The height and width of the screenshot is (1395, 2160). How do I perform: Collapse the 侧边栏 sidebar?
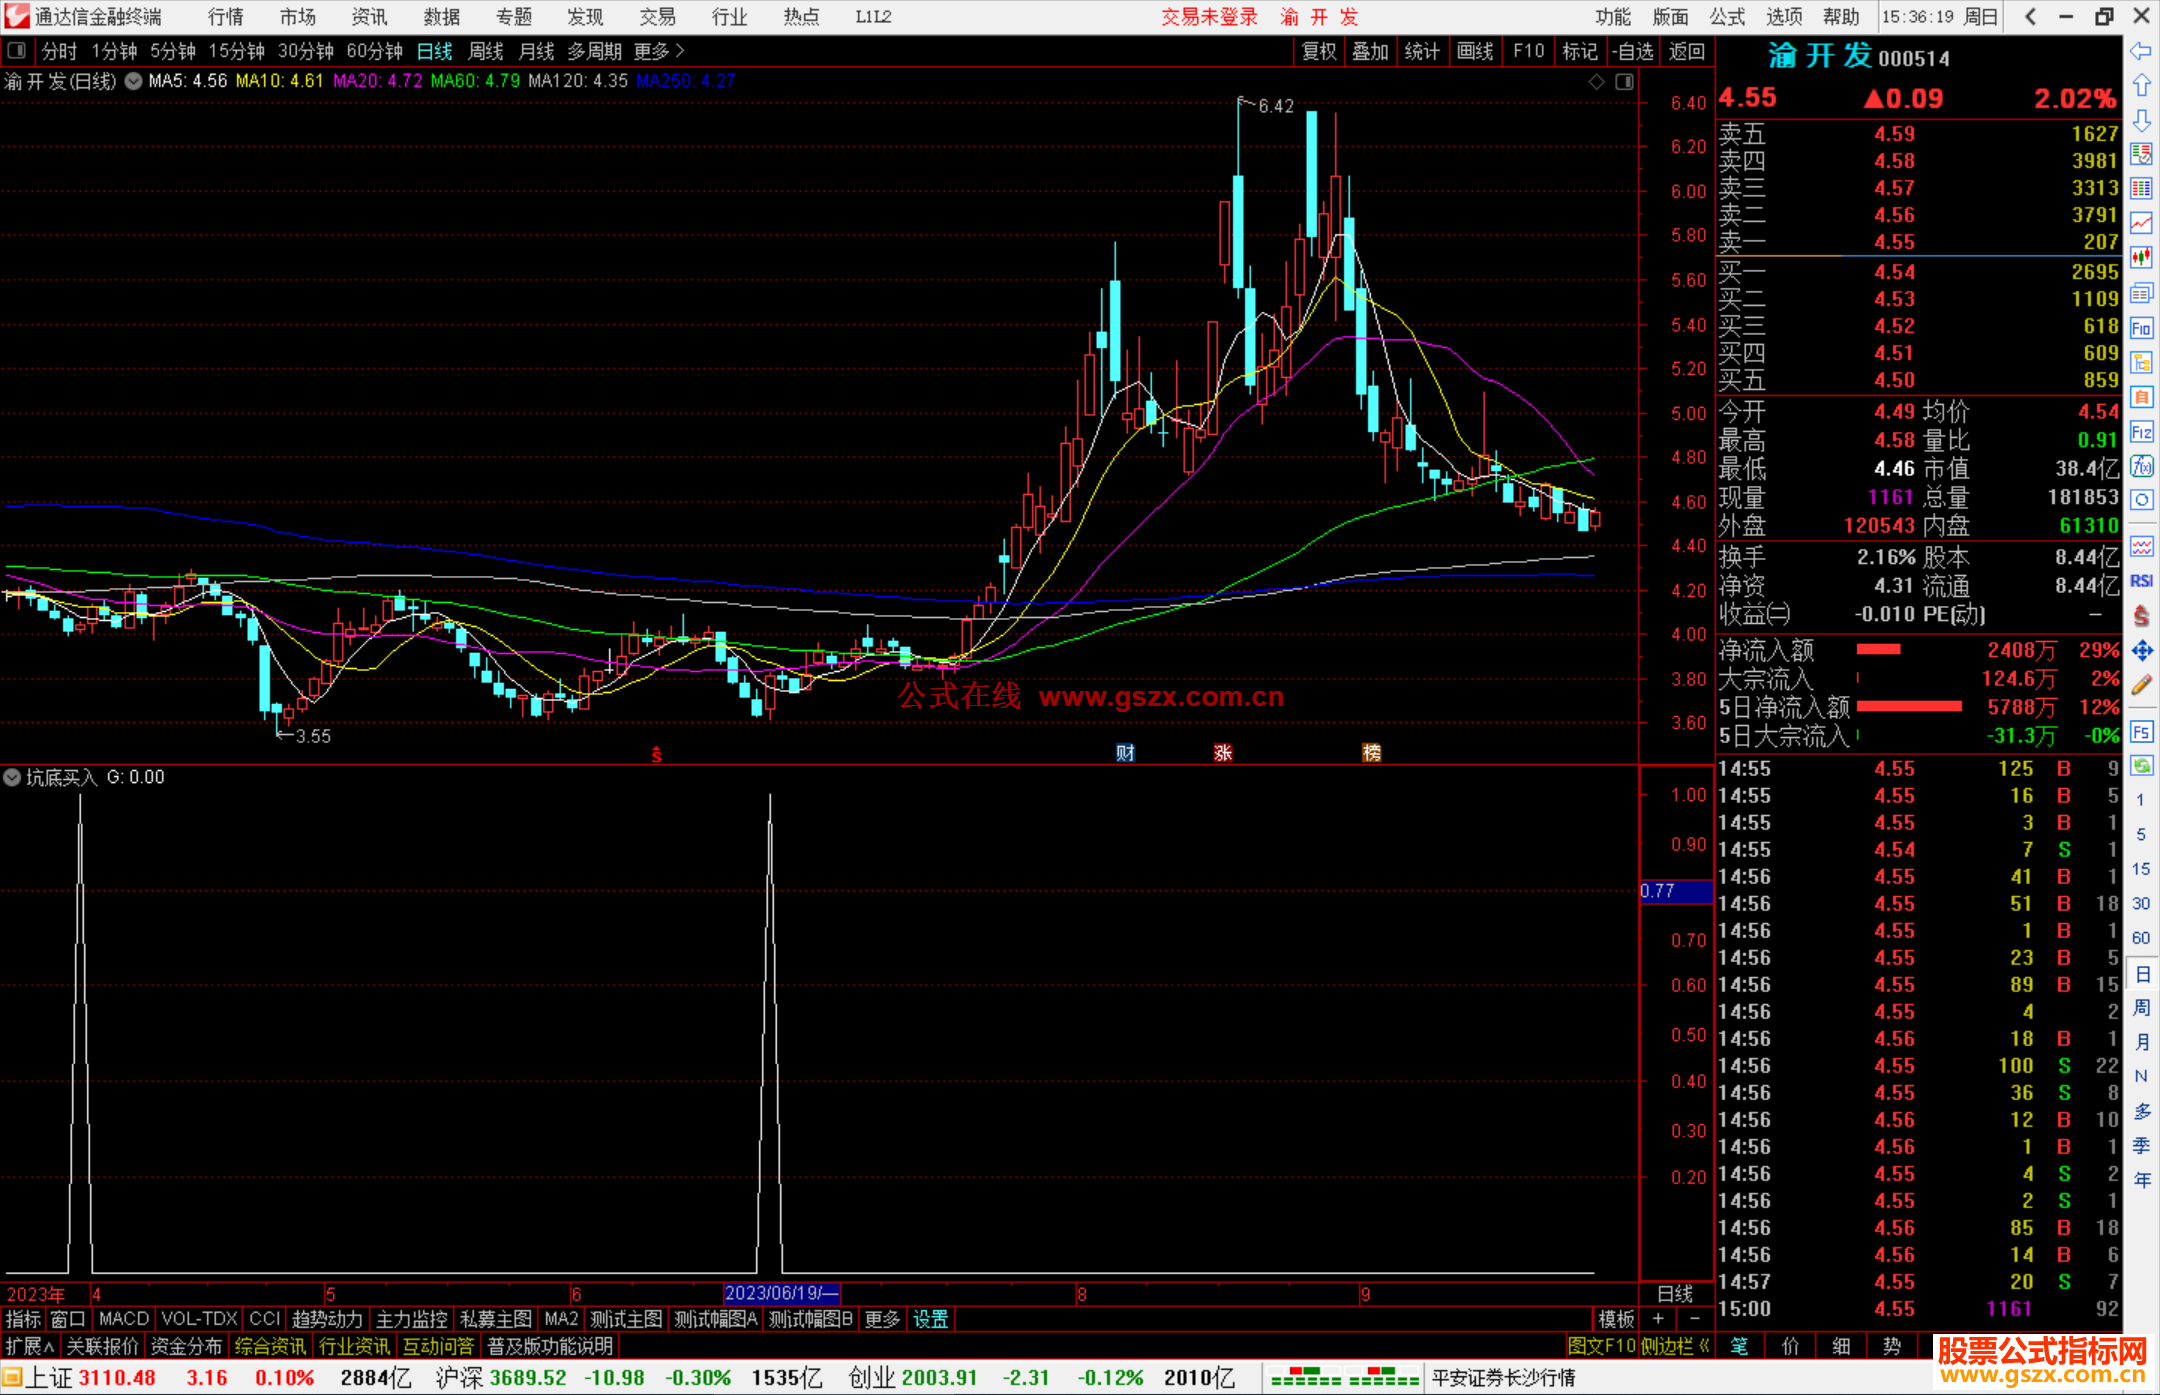click(x=1675, y=1346)
